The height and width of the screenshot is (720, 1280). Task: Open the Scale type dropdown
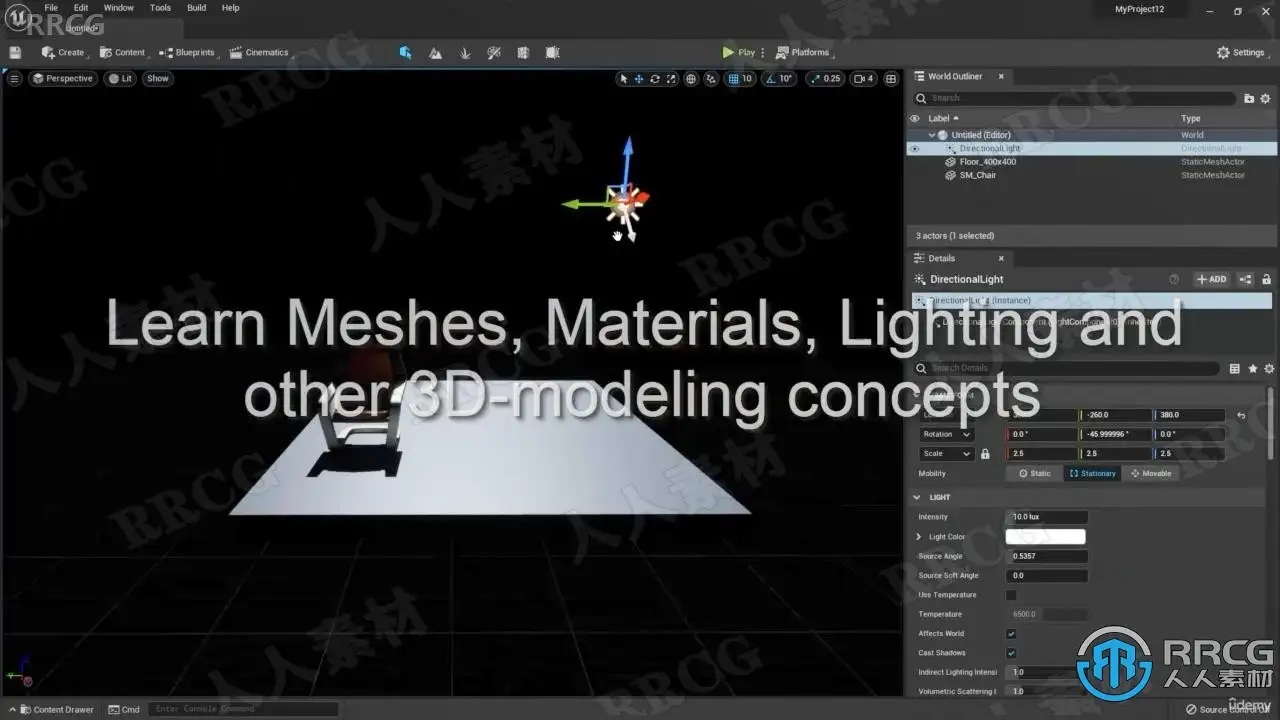point(946,454)
